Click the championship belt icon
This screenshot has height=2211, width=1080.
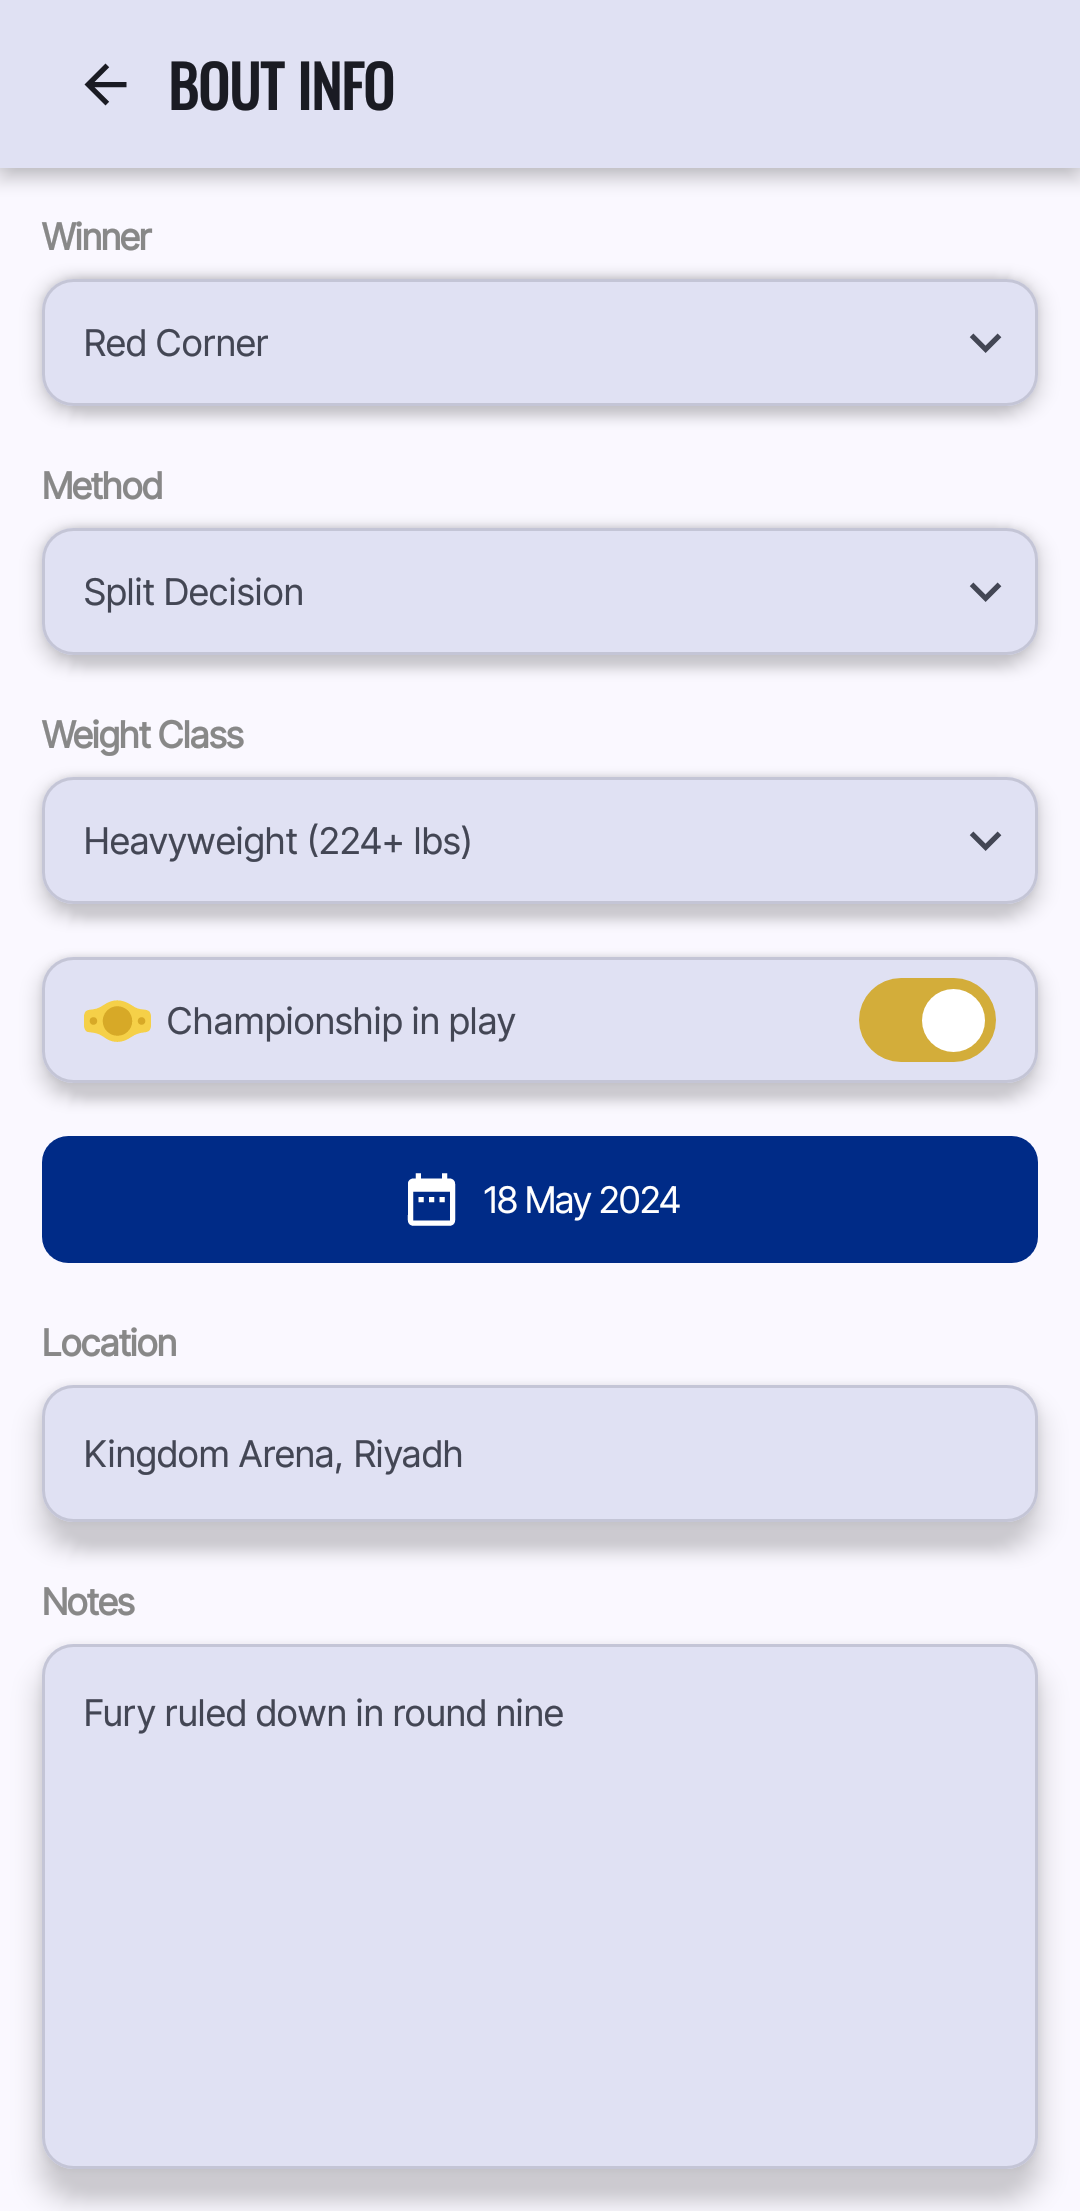point(117,1021)
